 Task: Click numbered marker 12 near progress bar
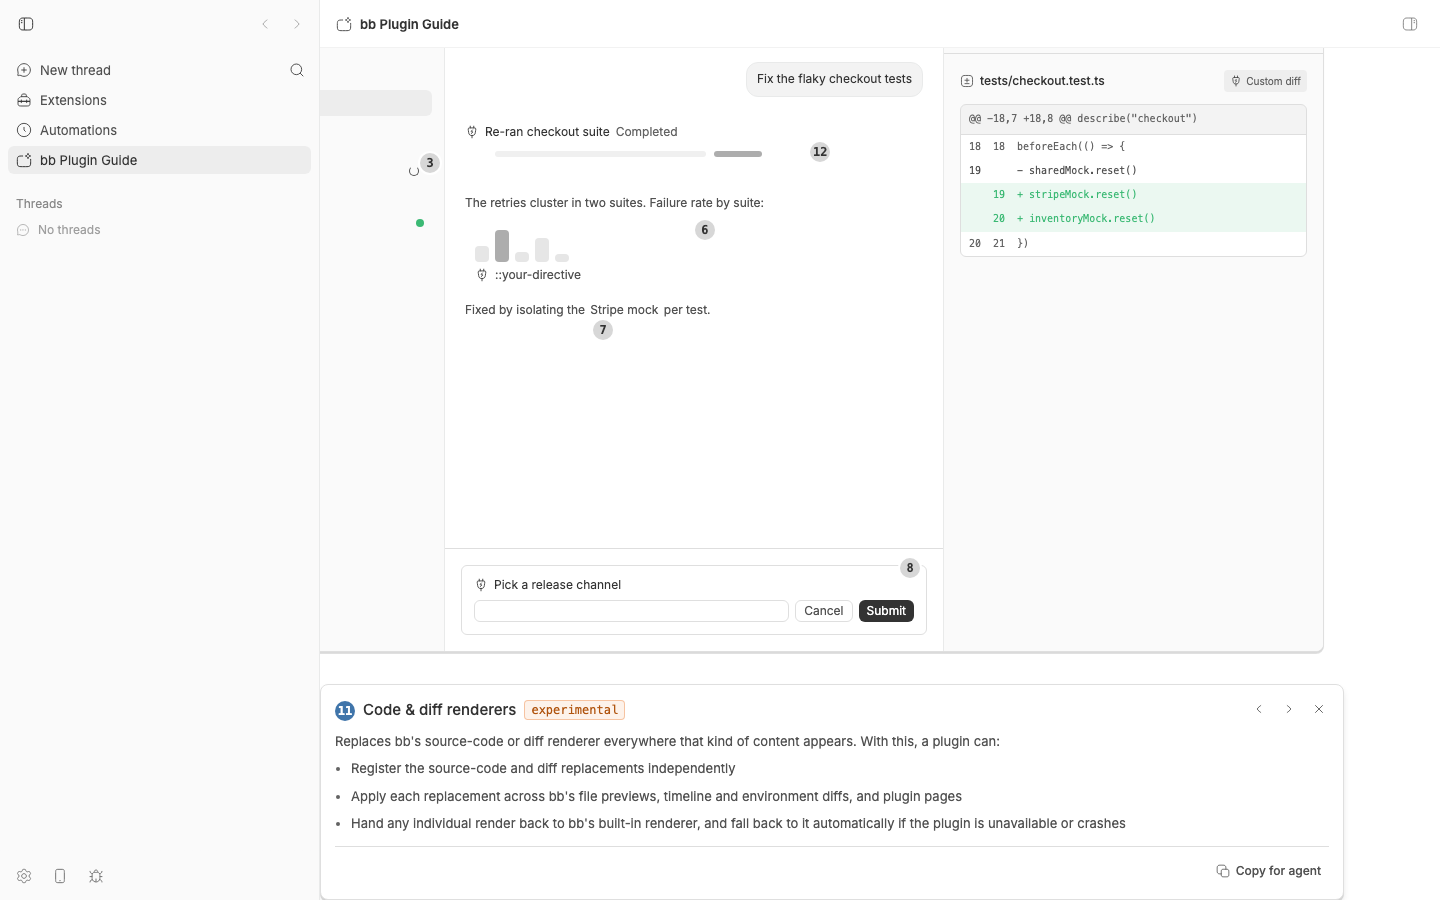820,152
